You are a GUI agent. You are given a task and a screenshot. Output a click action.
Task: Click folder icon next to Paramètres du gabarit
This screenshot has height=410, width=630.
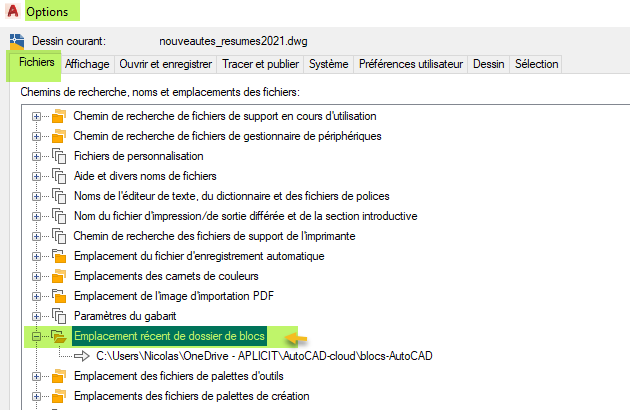58,316
